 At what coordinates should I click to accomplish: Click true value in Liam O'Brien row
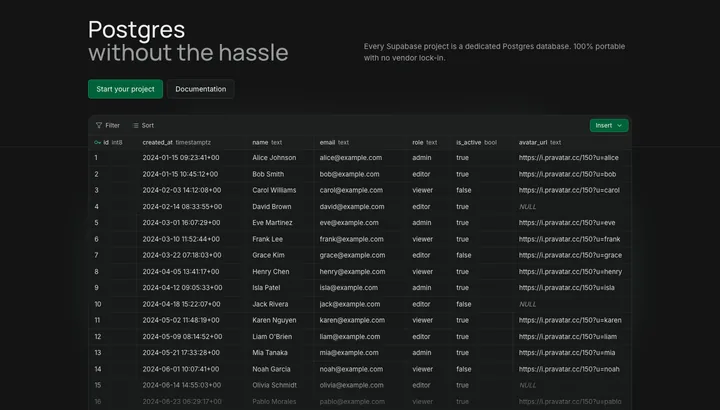click(x=462, y=337)
